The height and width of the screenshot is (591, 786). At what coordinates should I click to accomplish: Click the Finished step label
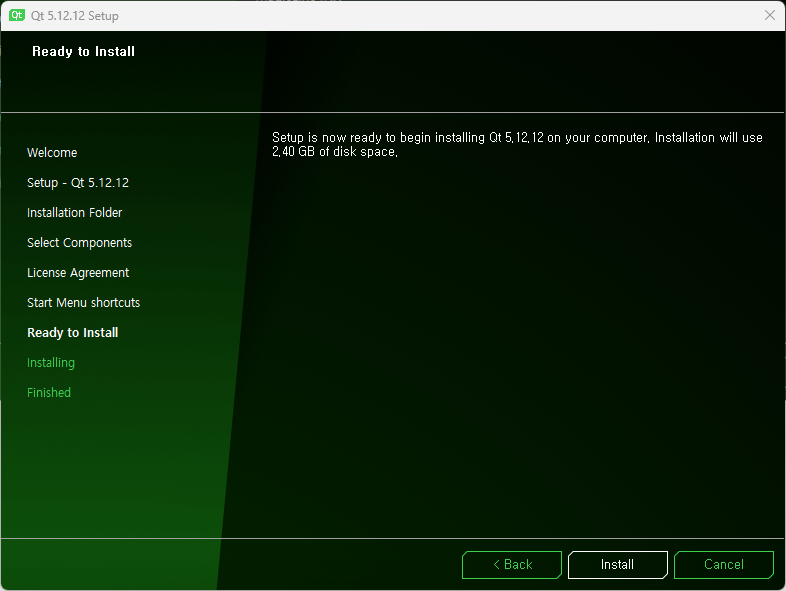[49, 392]
